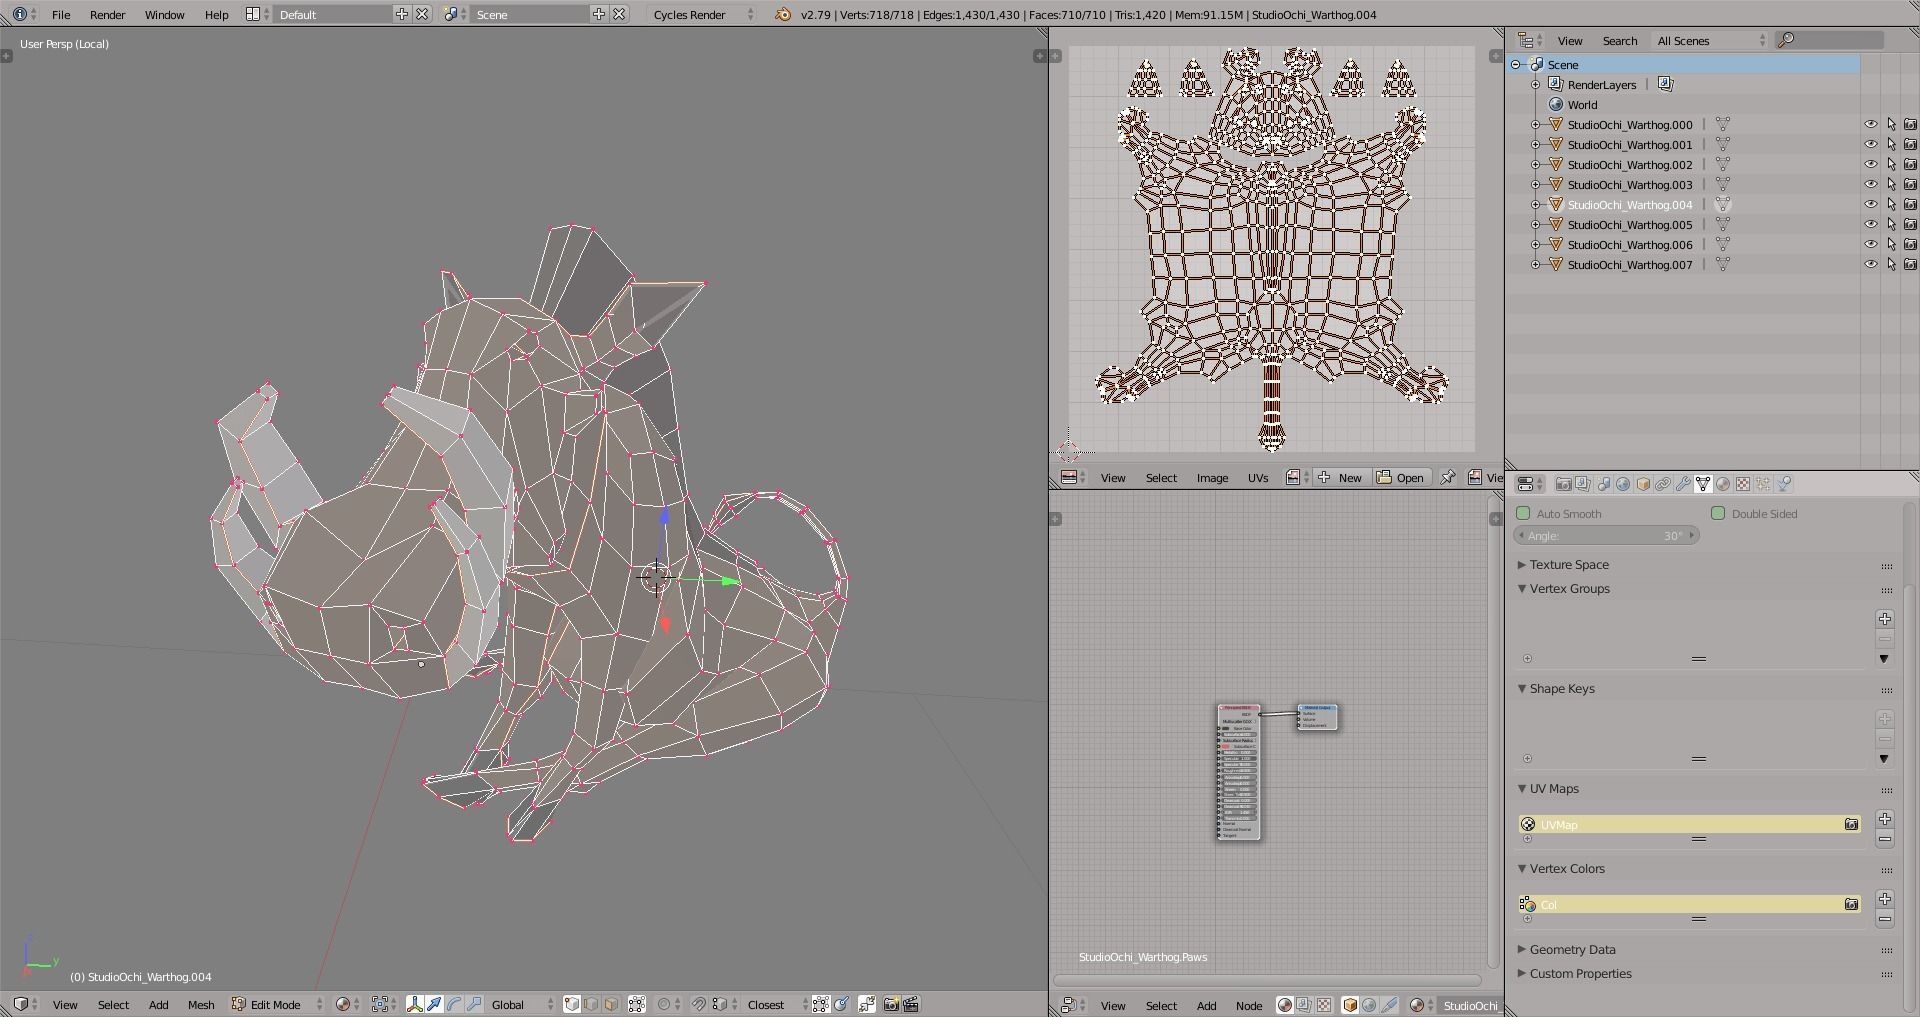
Task: Switch to face select mode
Action: pyautogui.click(x=611, y=1005)
